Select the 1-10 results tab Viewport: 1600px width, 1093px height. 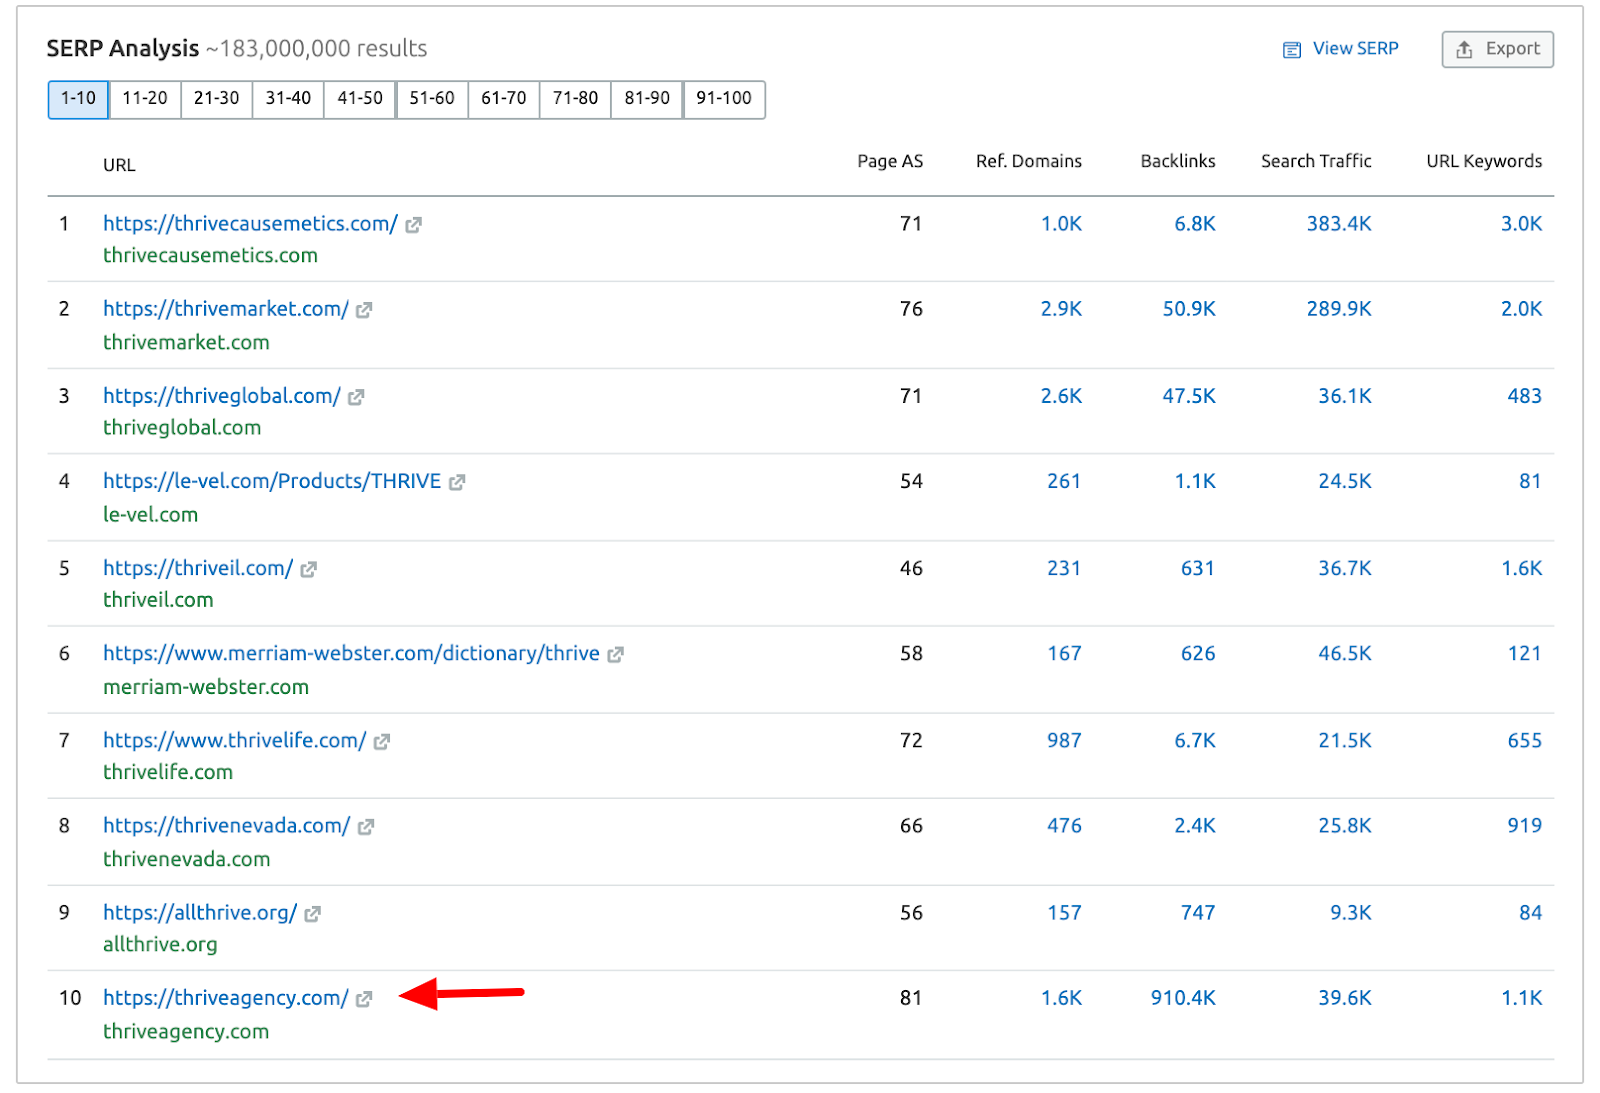[x=78, y=99]
